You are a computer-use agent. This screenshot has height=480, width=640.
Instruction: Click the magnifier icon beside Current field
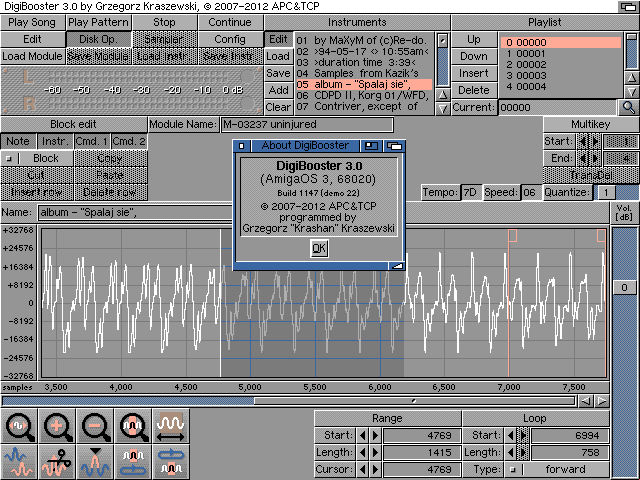[x=629, y=107]
